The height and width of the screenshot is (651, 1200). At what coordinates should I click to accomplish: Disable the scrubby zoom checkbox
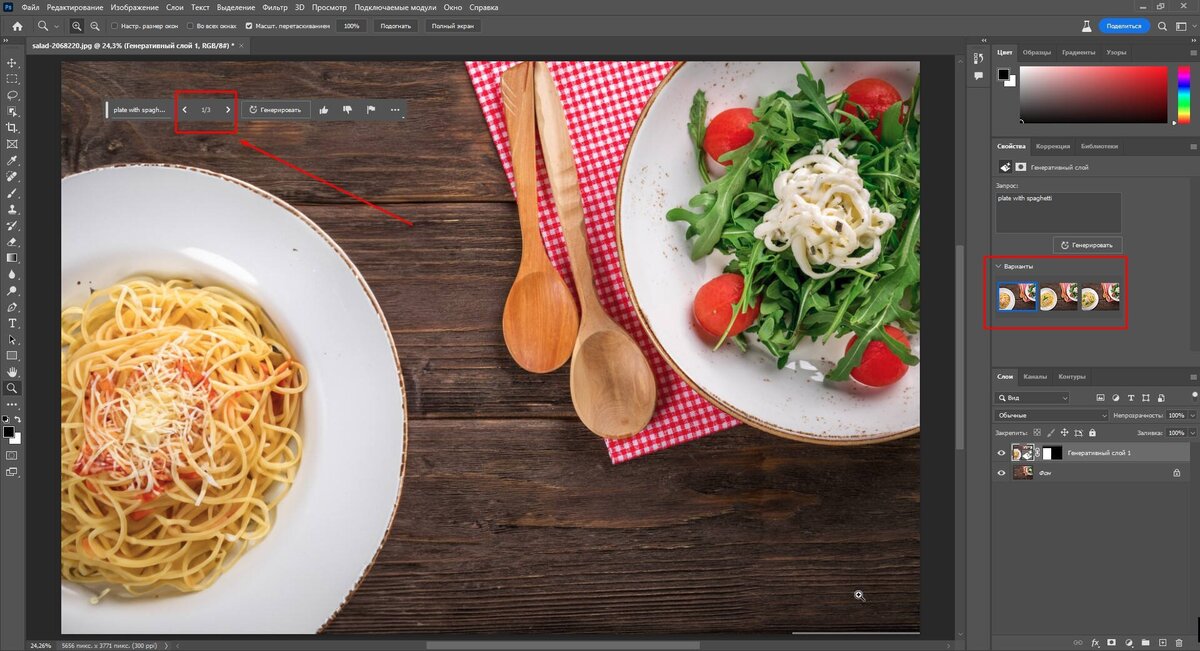click(x=249, y=25)
